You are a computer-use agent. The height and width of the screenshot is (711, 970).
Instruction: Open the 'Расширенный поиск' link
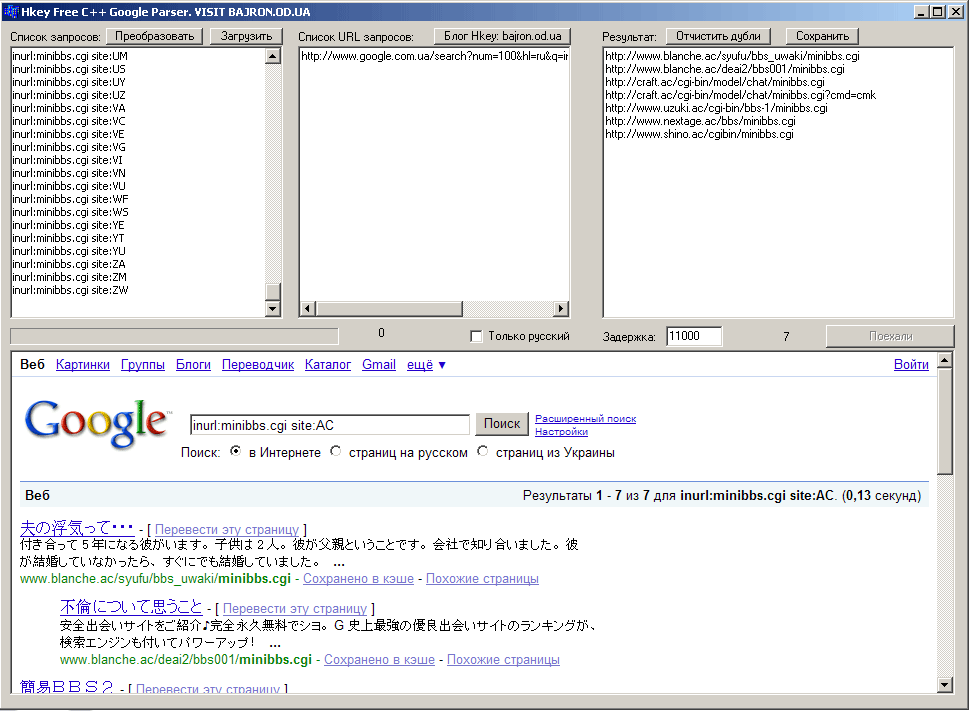pyautogui.click(x=585, y=419)
